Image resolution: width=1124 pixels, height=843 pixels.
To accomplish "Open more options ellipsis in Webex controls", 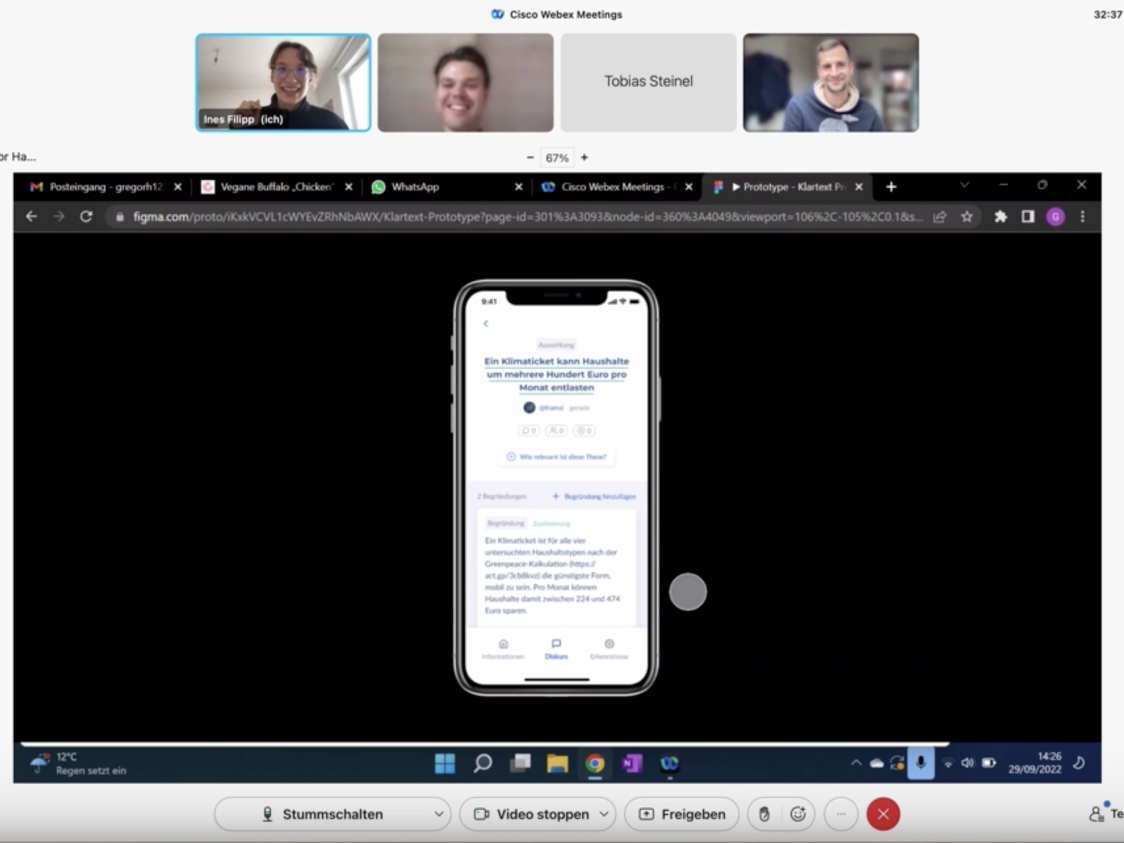I will point(841,814).
